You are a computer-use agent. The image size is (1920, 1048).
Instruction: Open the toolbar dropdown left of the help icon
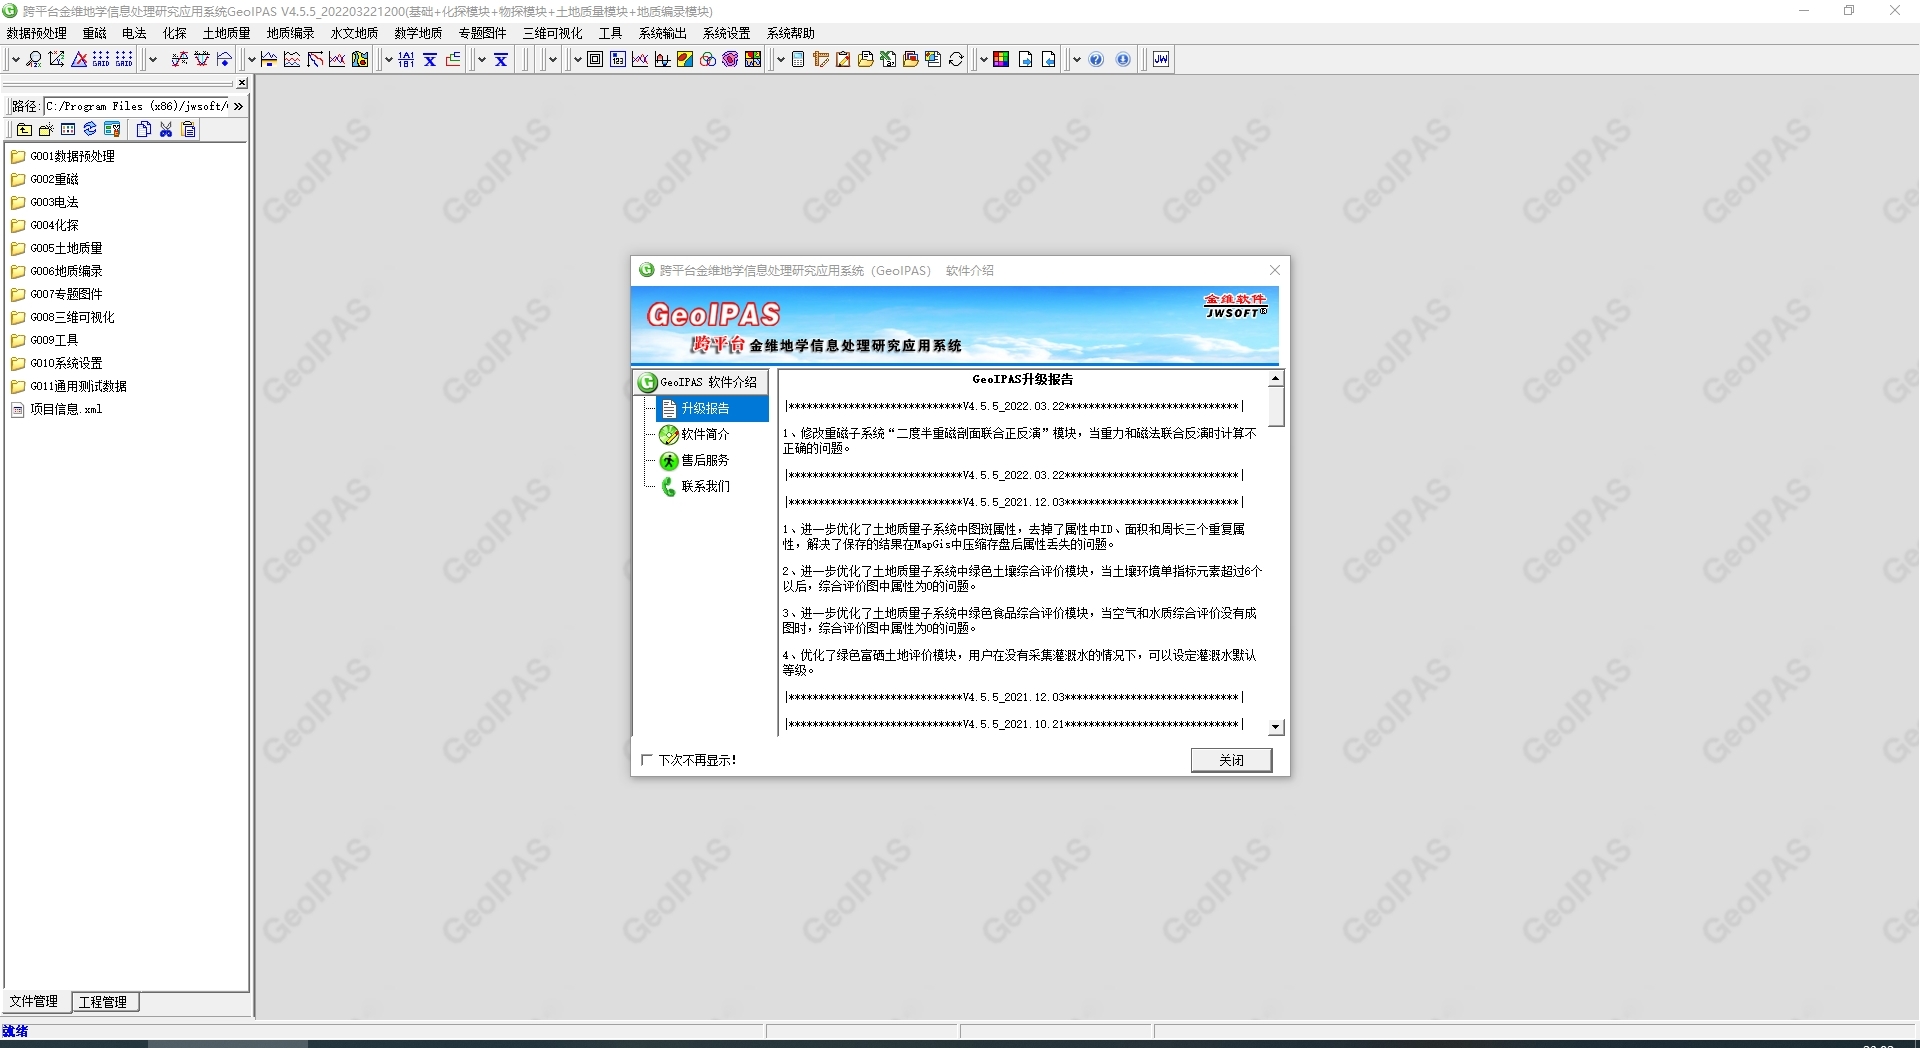point(1076,60)
